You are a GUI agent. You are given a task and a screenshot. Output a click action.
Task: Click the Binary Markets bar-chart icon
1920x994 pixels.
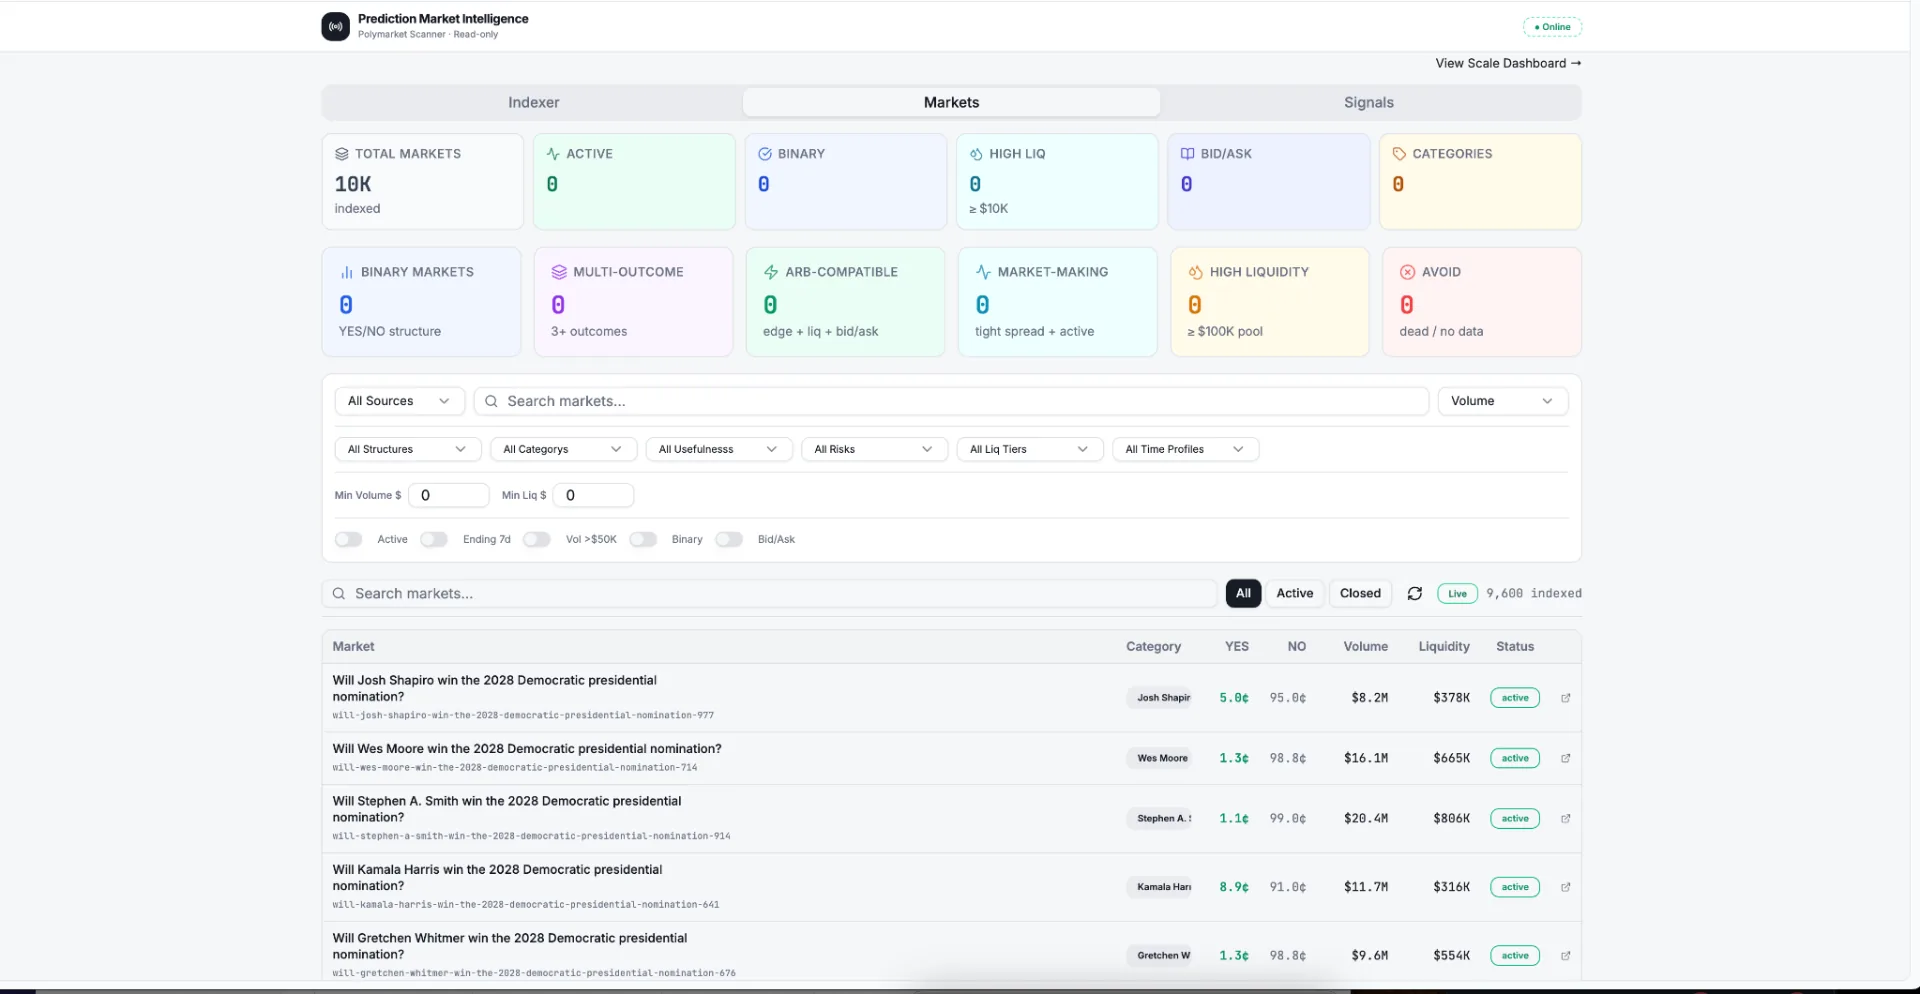(347, 272)
